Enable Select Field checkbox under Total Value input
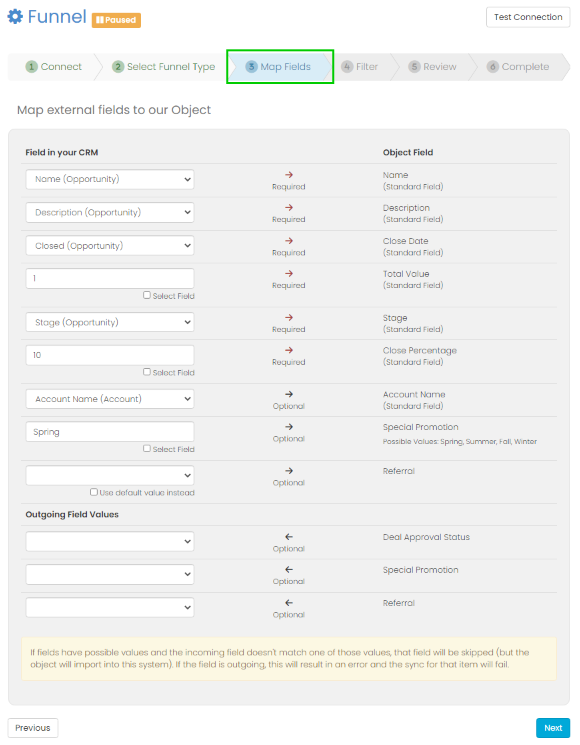The width and height of the screenshot is (580, 745). (x=147, y=295)
